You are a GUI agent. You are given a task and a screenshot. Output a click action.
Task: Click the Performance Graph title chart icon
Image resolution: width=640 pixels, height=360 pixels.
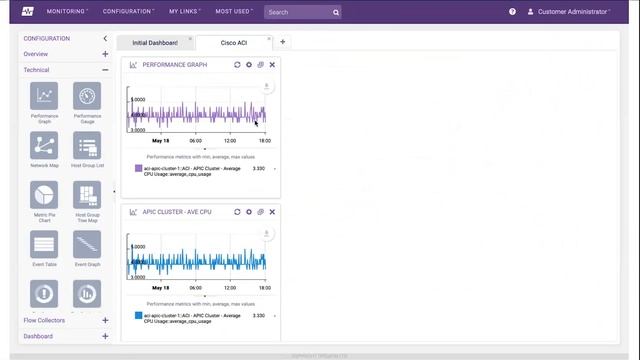pyautogui.click(x=133, y=64)
